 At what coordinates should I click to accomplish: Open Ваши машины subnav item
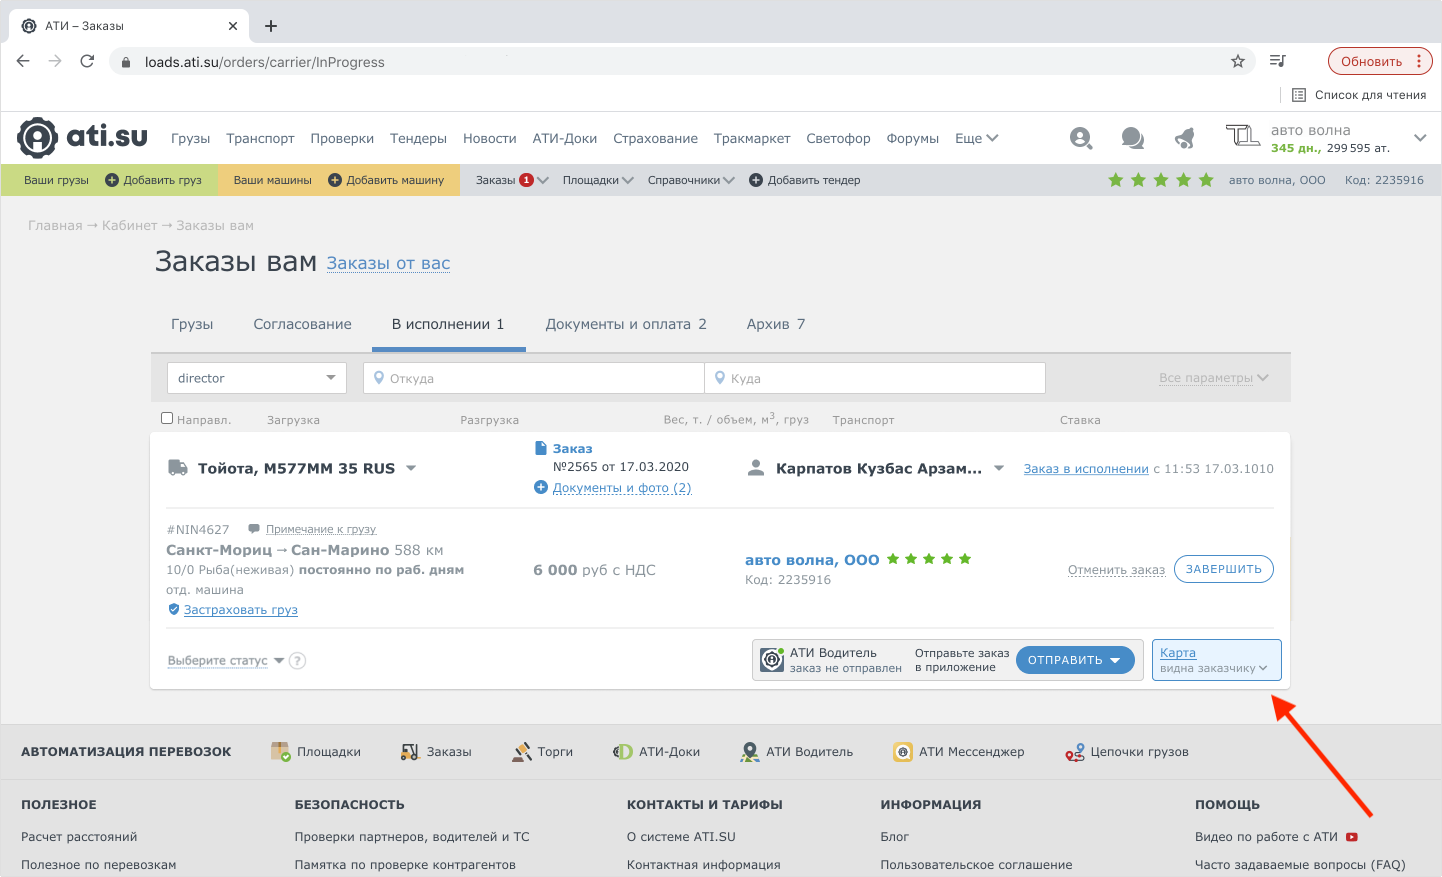click(x=272, y=180)
